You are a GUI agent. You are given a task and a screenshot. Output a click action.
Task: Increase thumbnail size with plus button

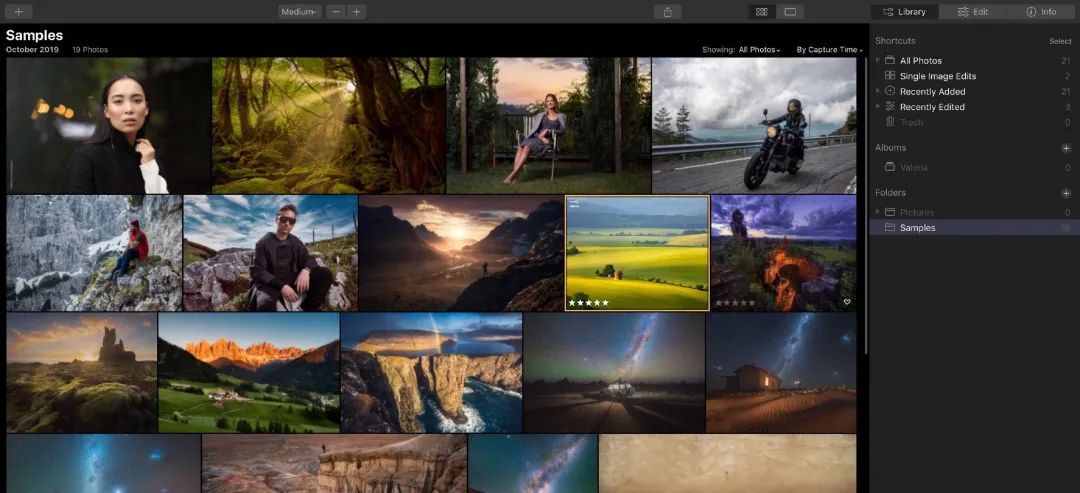pos(356,12)
